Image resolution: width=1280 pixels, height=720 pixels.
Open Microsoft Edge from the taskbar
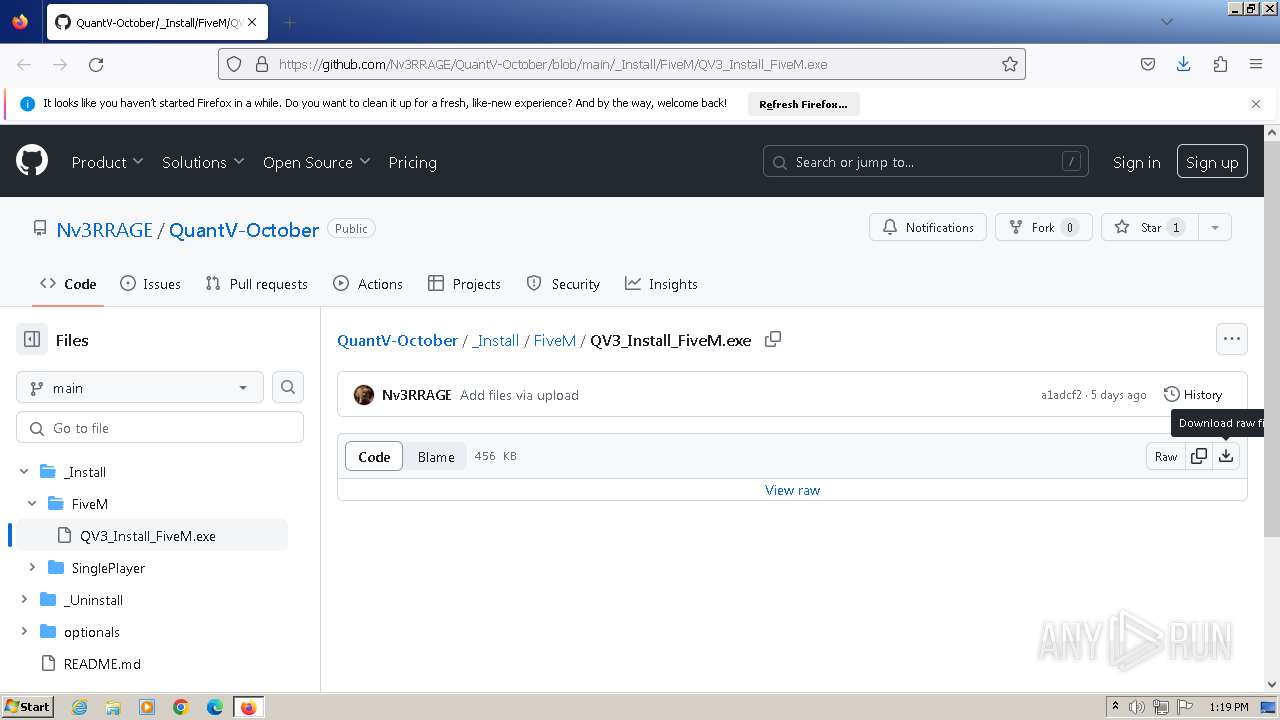(215, 707)
